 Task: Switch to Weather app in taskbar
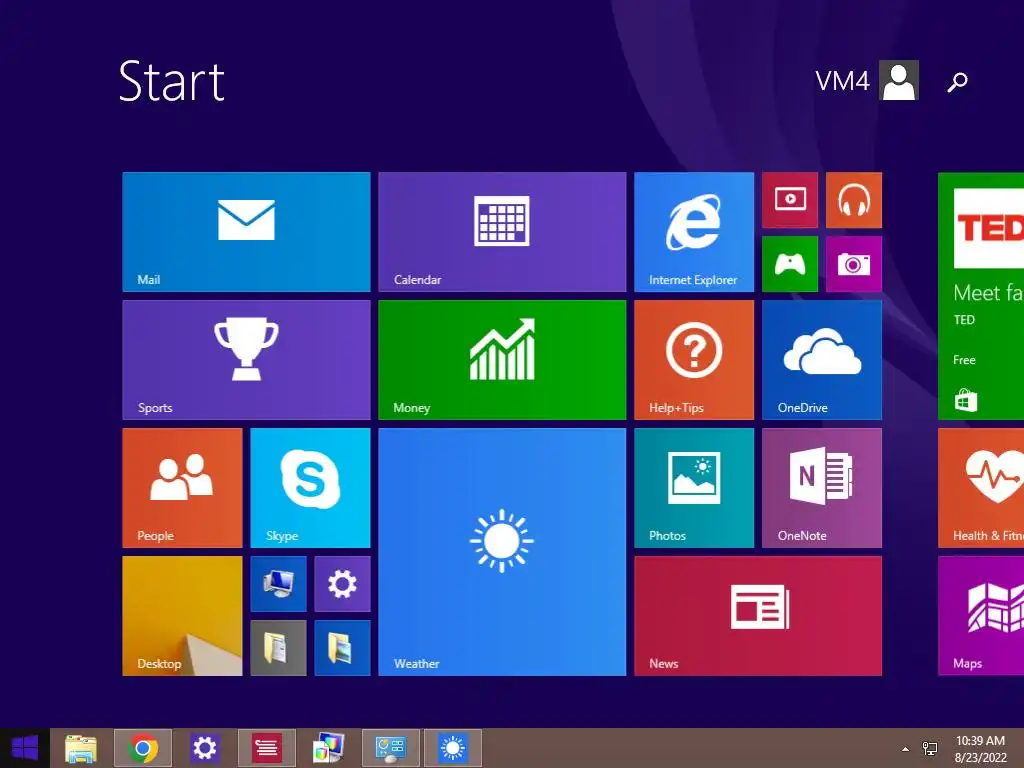453,748
